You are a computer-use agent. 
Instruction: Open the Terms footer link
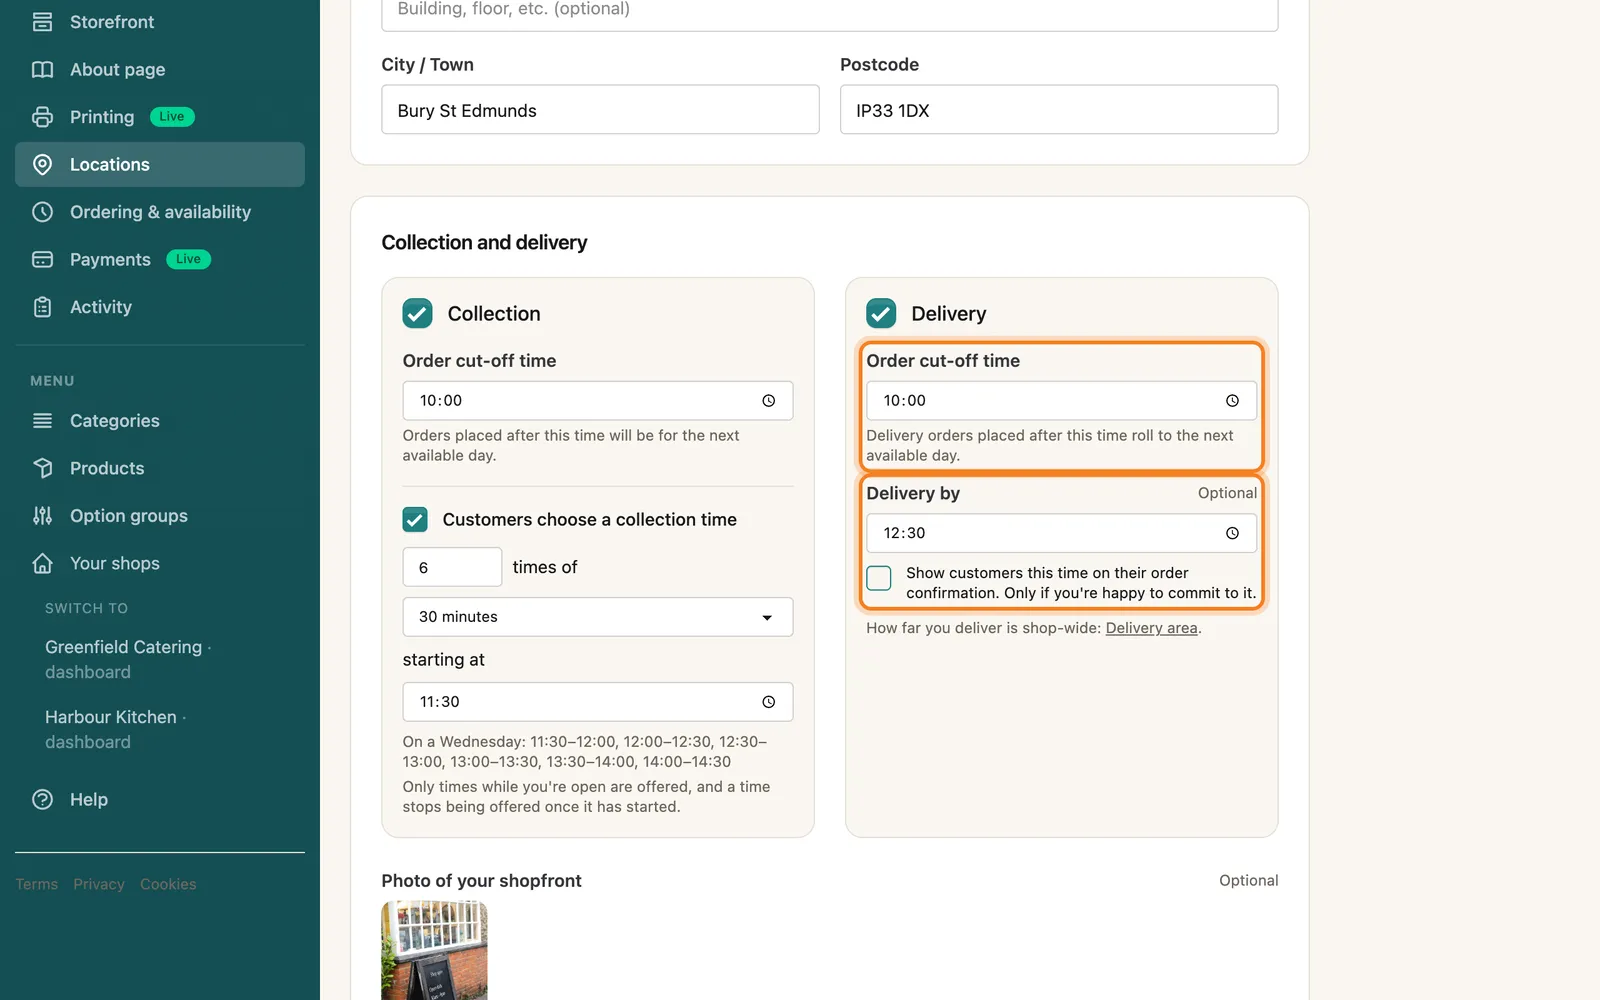[37, 884]
